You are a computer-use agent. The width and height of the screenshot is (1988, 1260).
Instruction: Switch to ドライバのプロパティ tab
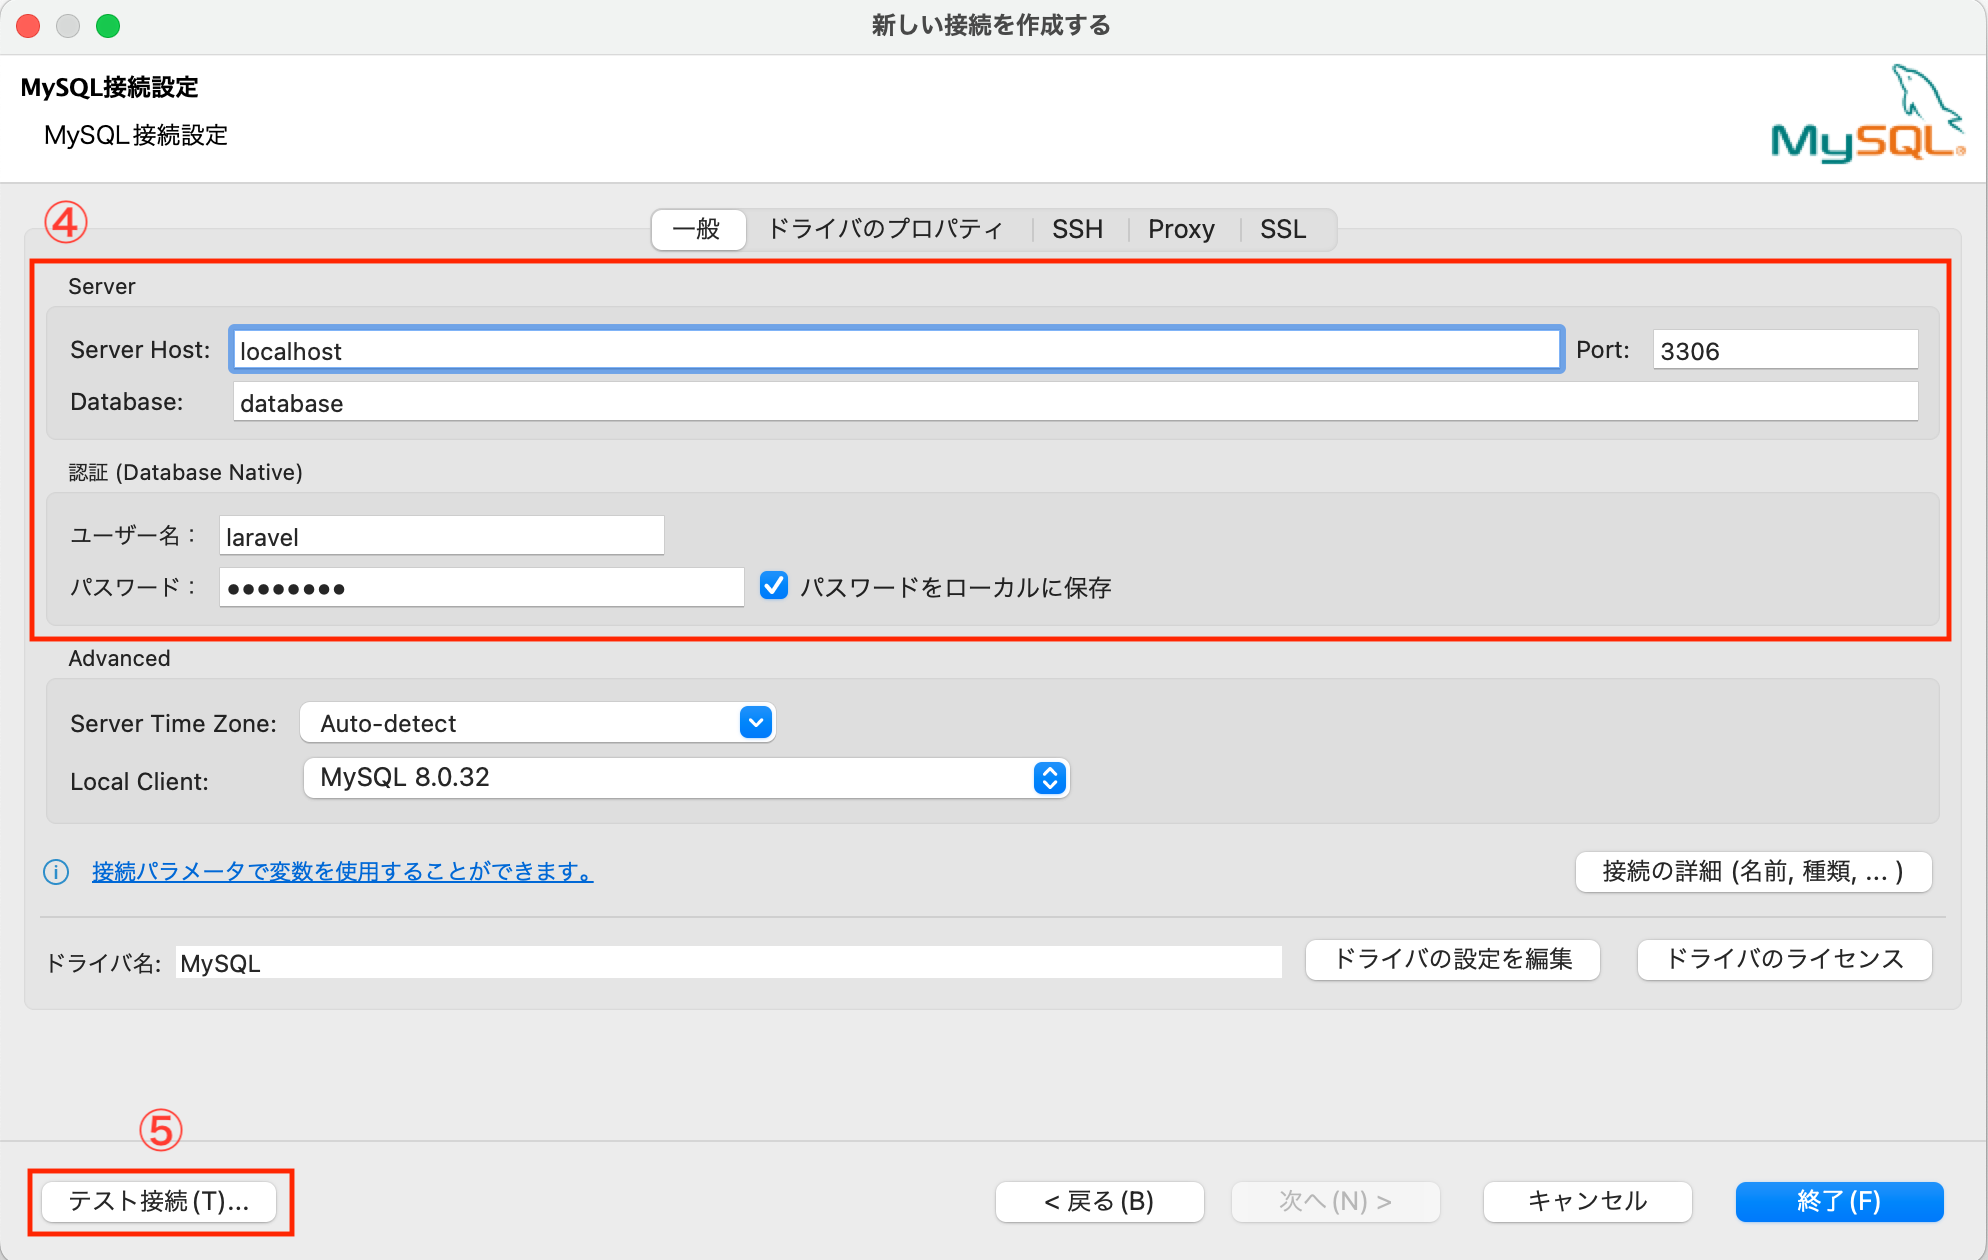point(885,229)
